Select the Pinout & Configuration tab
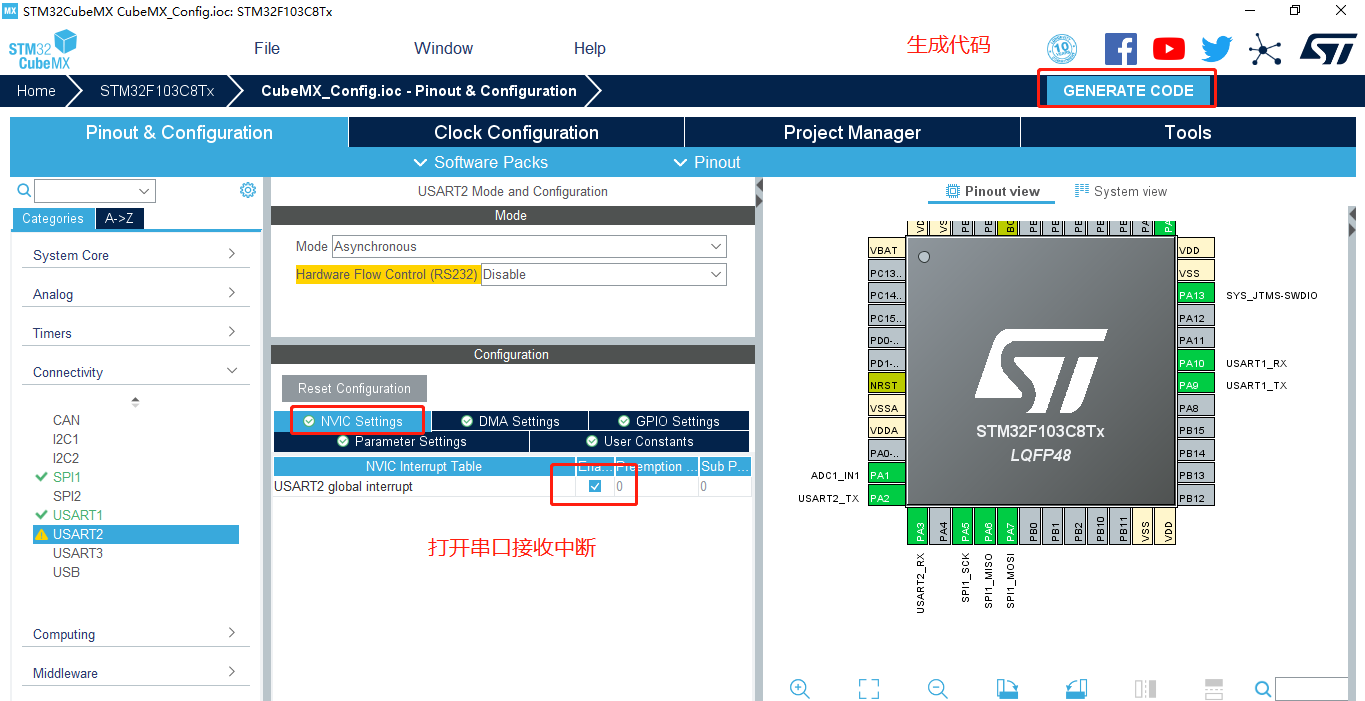Screen dimensions: 1365x701 pos(179,132)
